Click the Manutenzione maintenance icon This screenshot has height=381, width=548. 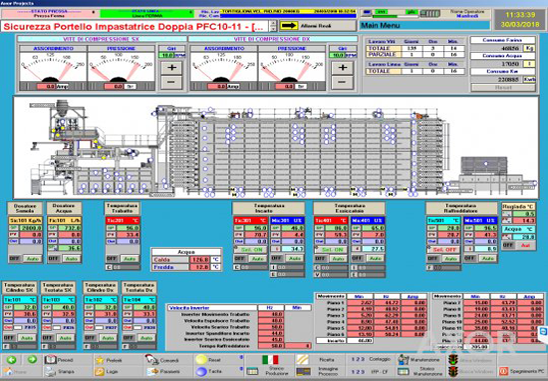[403, 360]
